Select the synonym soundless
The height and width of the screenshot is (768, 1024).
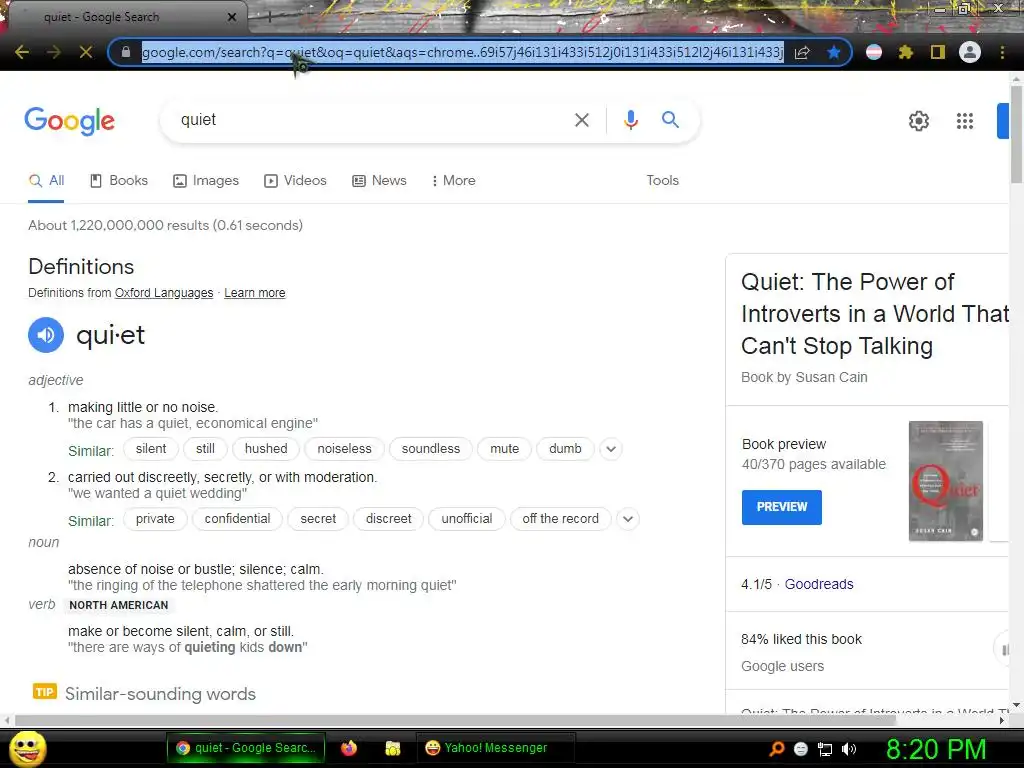[x=430, y=449]
